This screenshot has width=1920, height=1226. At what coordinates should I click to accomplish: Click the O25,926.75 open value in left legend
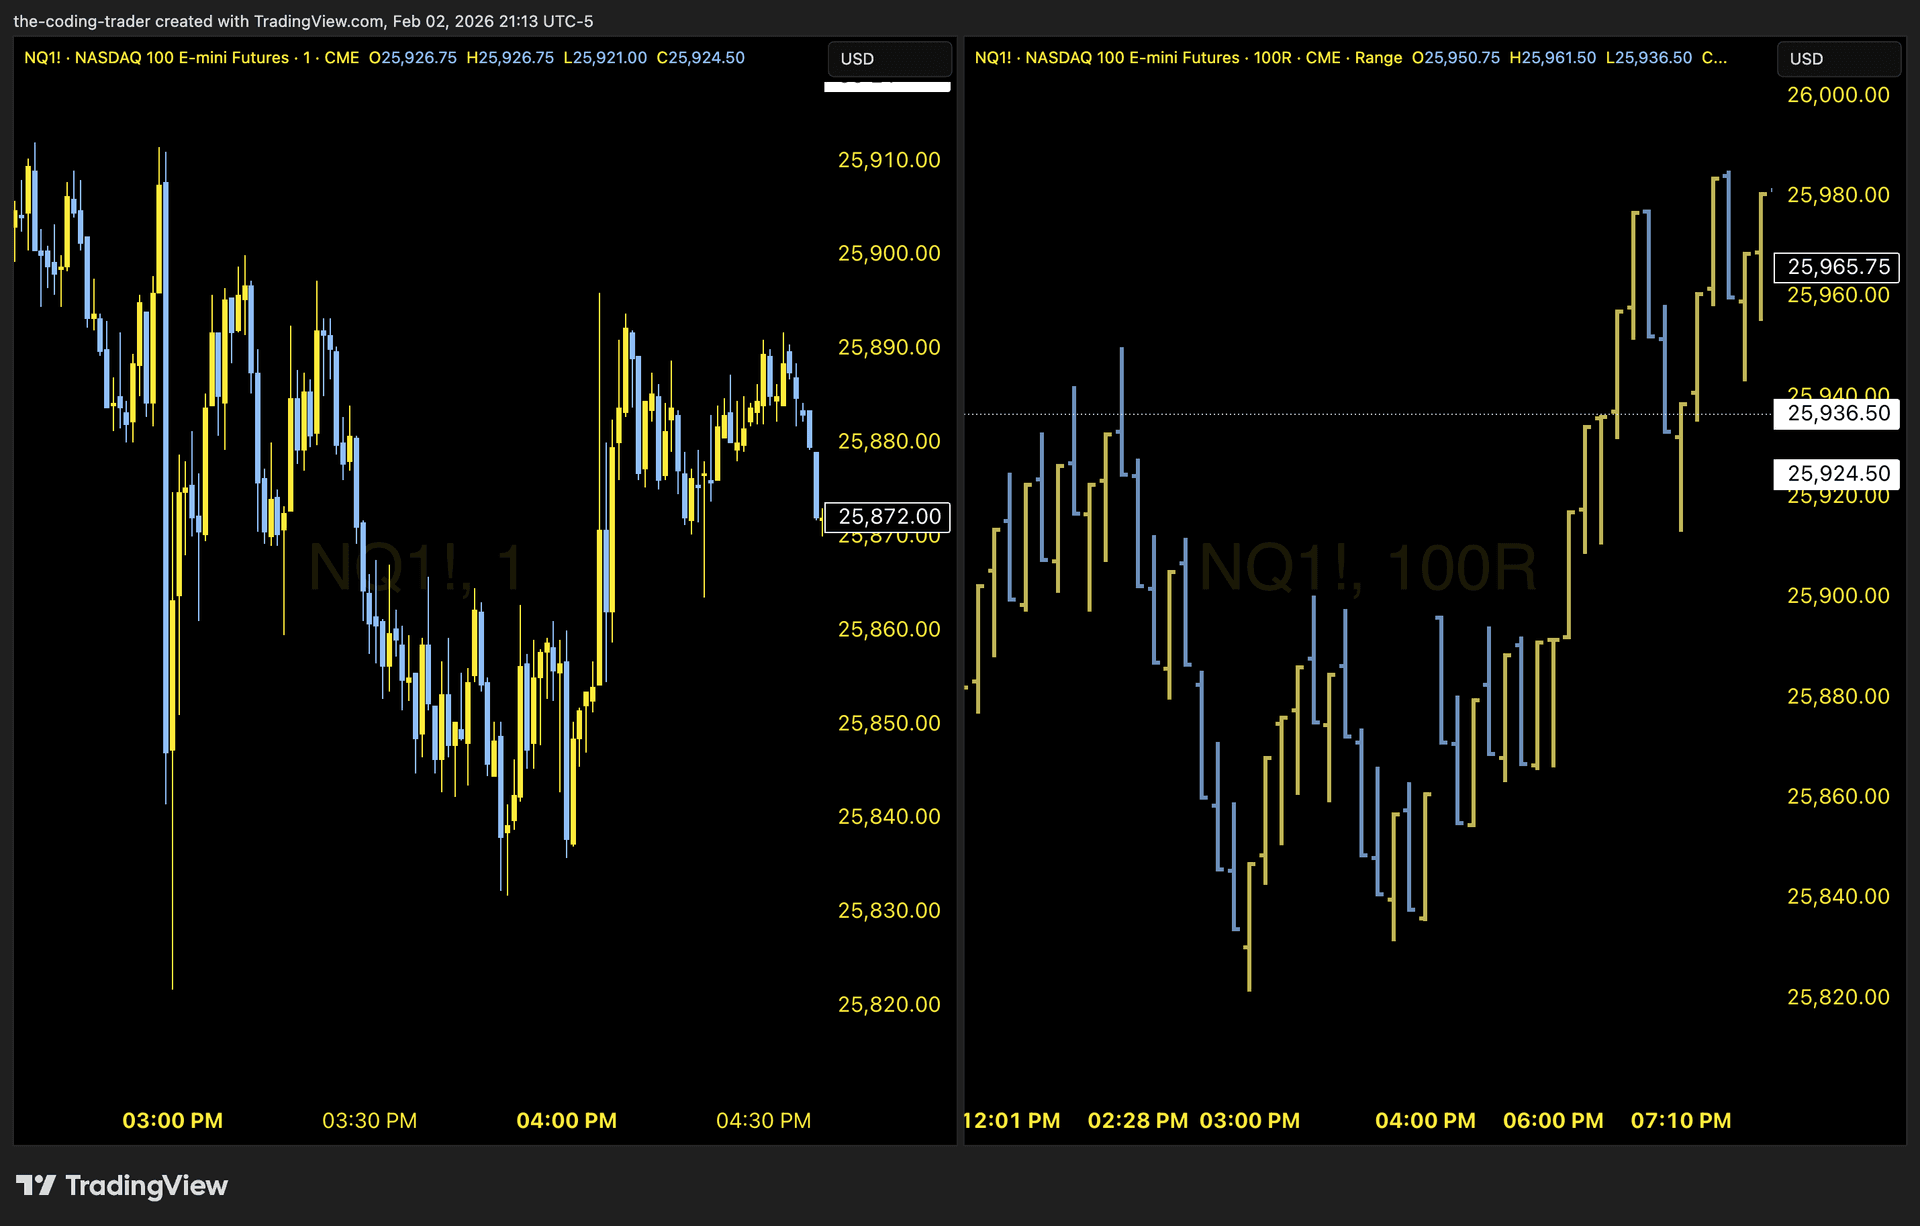pyautogui.click(x=412, y=57)
